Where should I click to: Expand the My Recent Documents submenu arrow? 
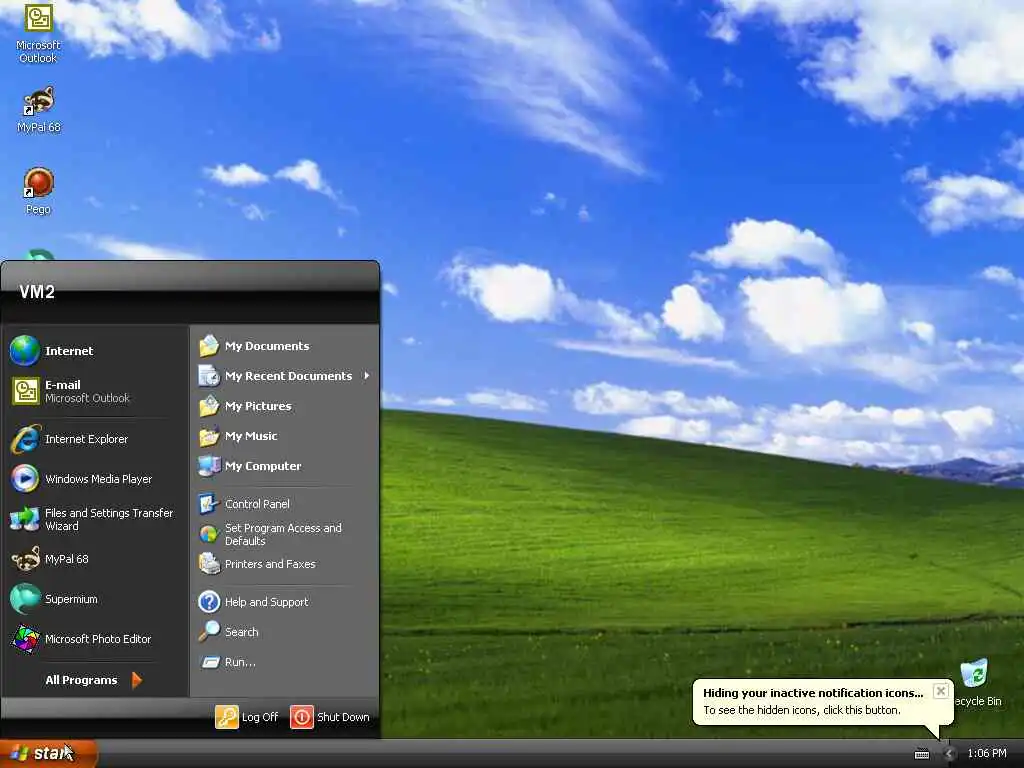pyautogui.click(x=366, y=376)
